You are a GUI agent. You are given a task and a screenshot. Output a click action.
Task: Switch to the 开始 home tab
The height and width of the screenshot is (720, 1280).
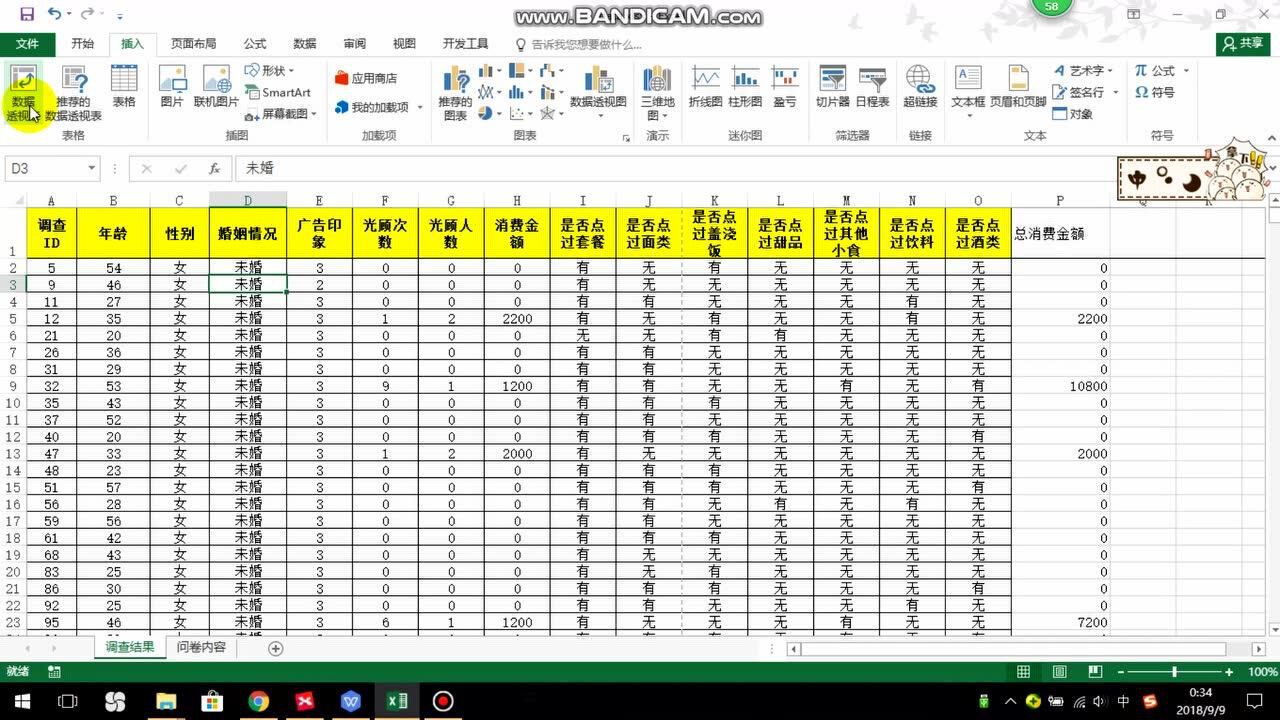pos(83,44)
